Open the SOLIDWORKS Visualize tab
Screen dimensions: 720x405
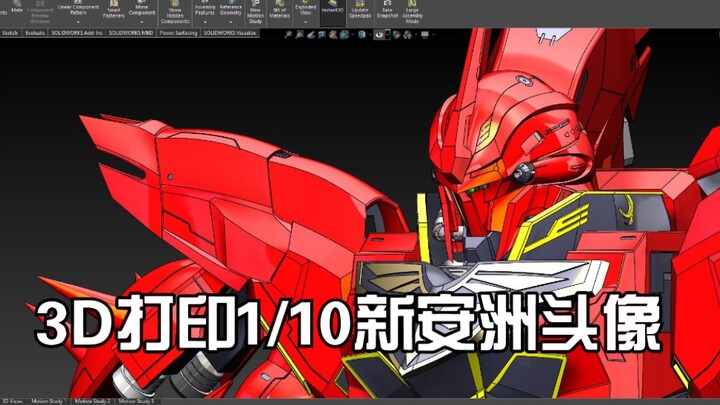(230, 33)
